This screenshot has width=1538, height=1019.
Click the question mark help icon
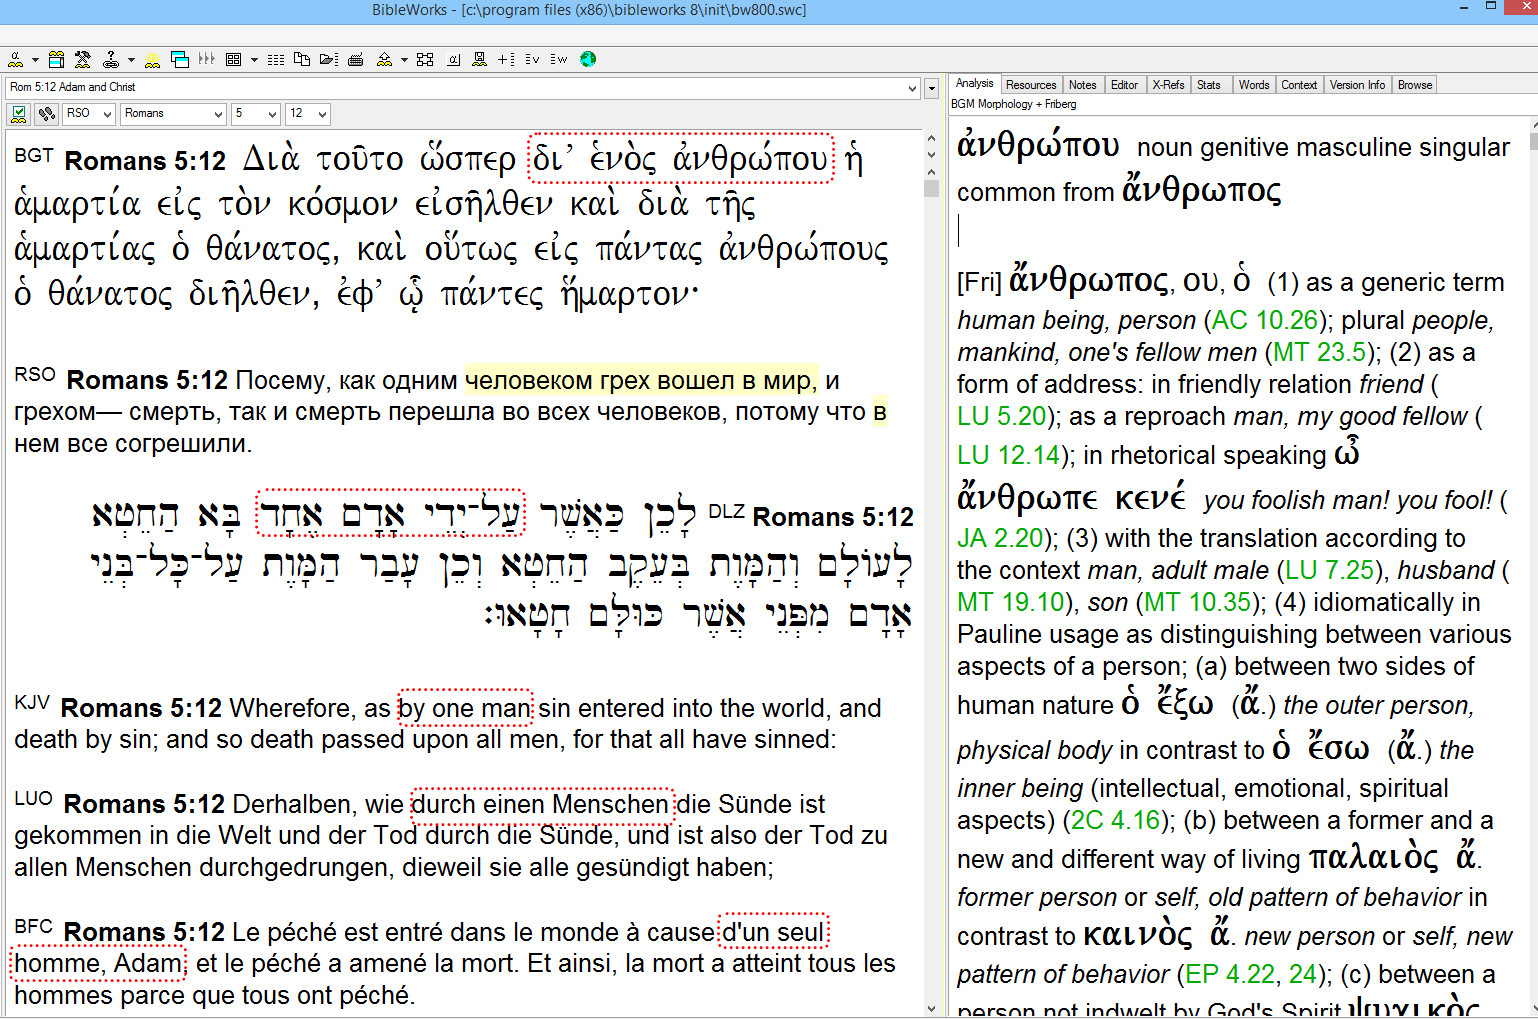pyautogui.click(x=111, y=59)
